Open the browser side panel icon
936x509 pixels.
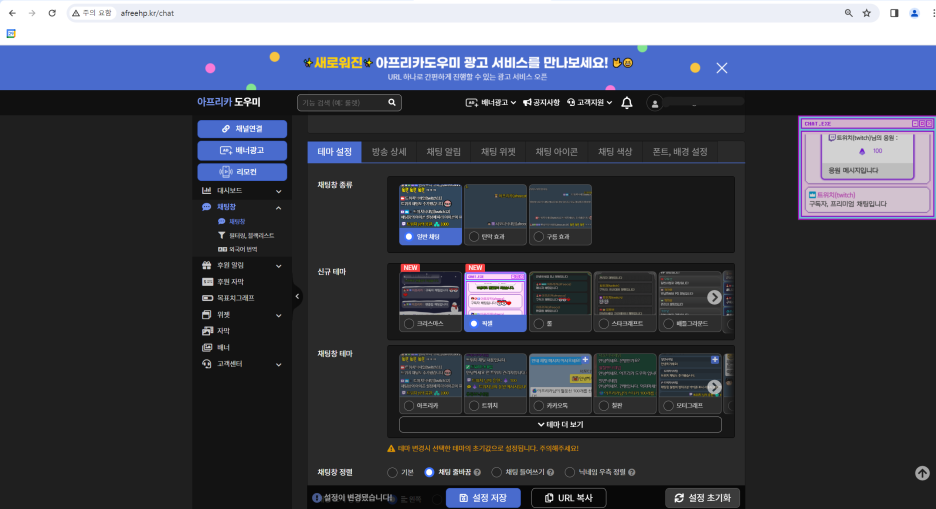pyautogui.click(x=894, y=13)
